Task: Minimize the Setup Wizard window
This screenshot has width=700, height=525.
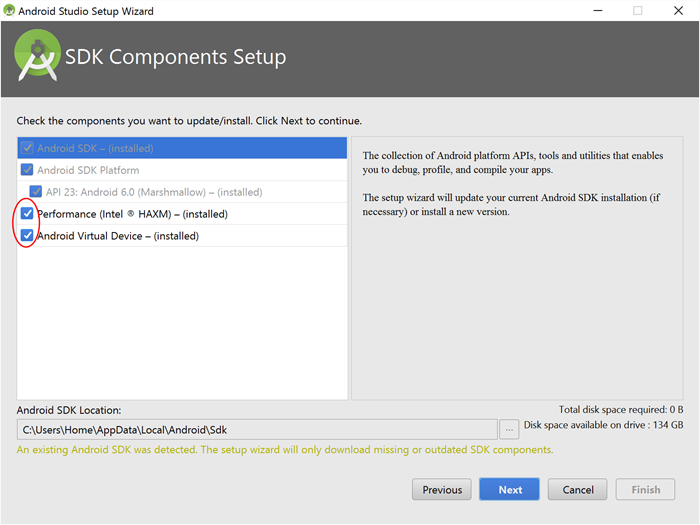Action: (x=598, y=10)
